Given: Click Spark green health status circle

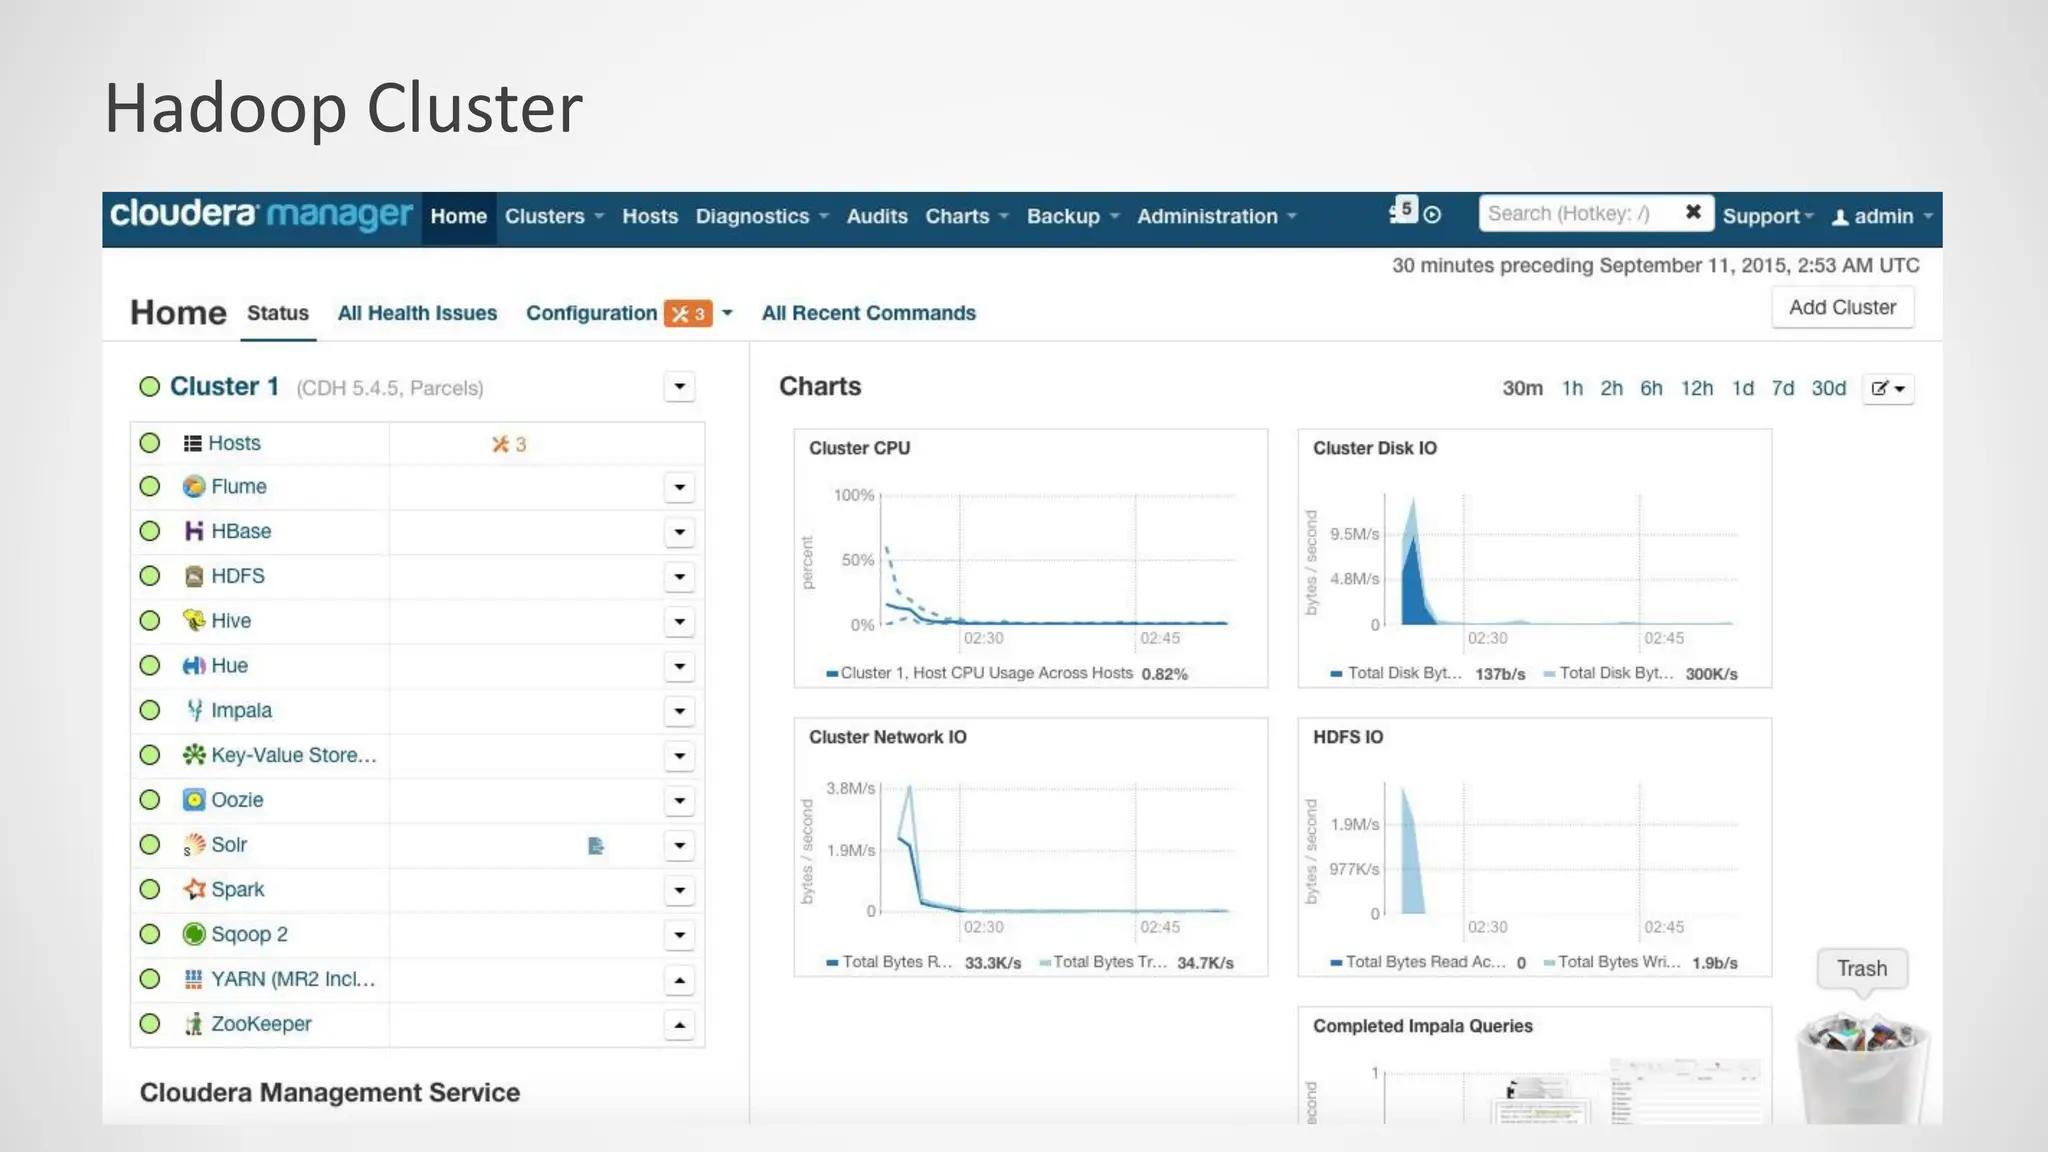Looking at the screenshot, I should (150, 889).
